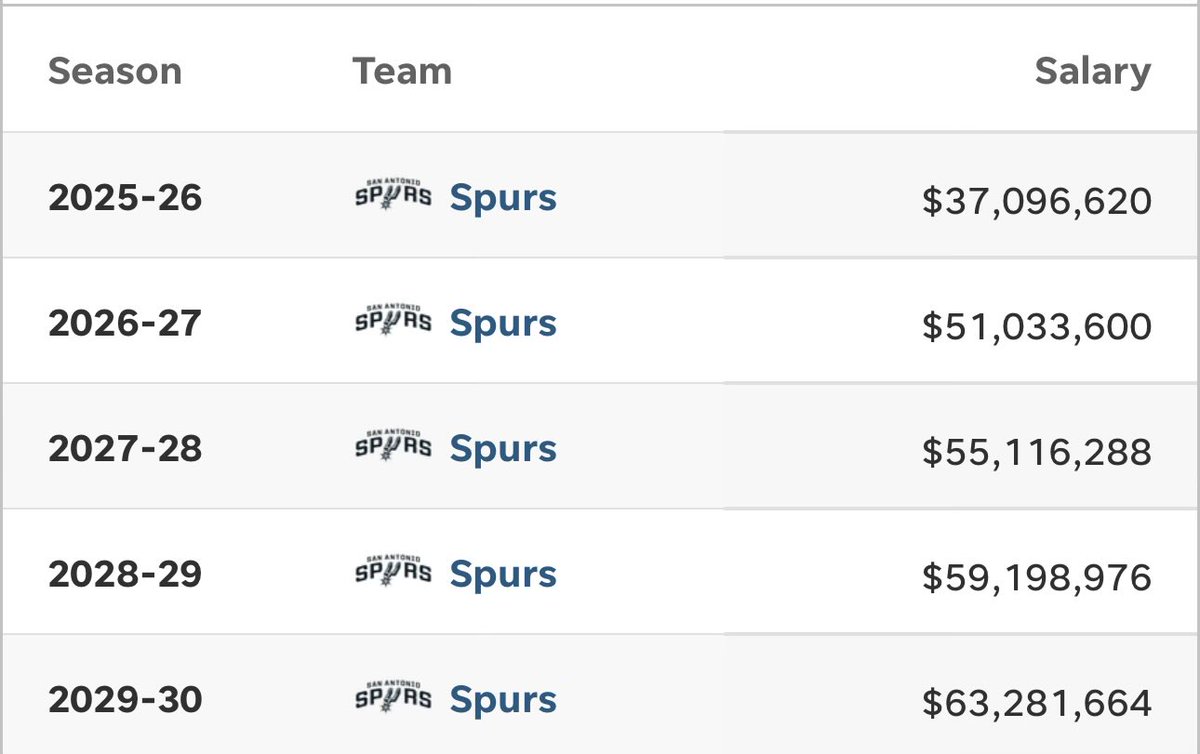Open the Spurs link for 2029-30 season
The image size is (1200, 754).
coord(503,701)
